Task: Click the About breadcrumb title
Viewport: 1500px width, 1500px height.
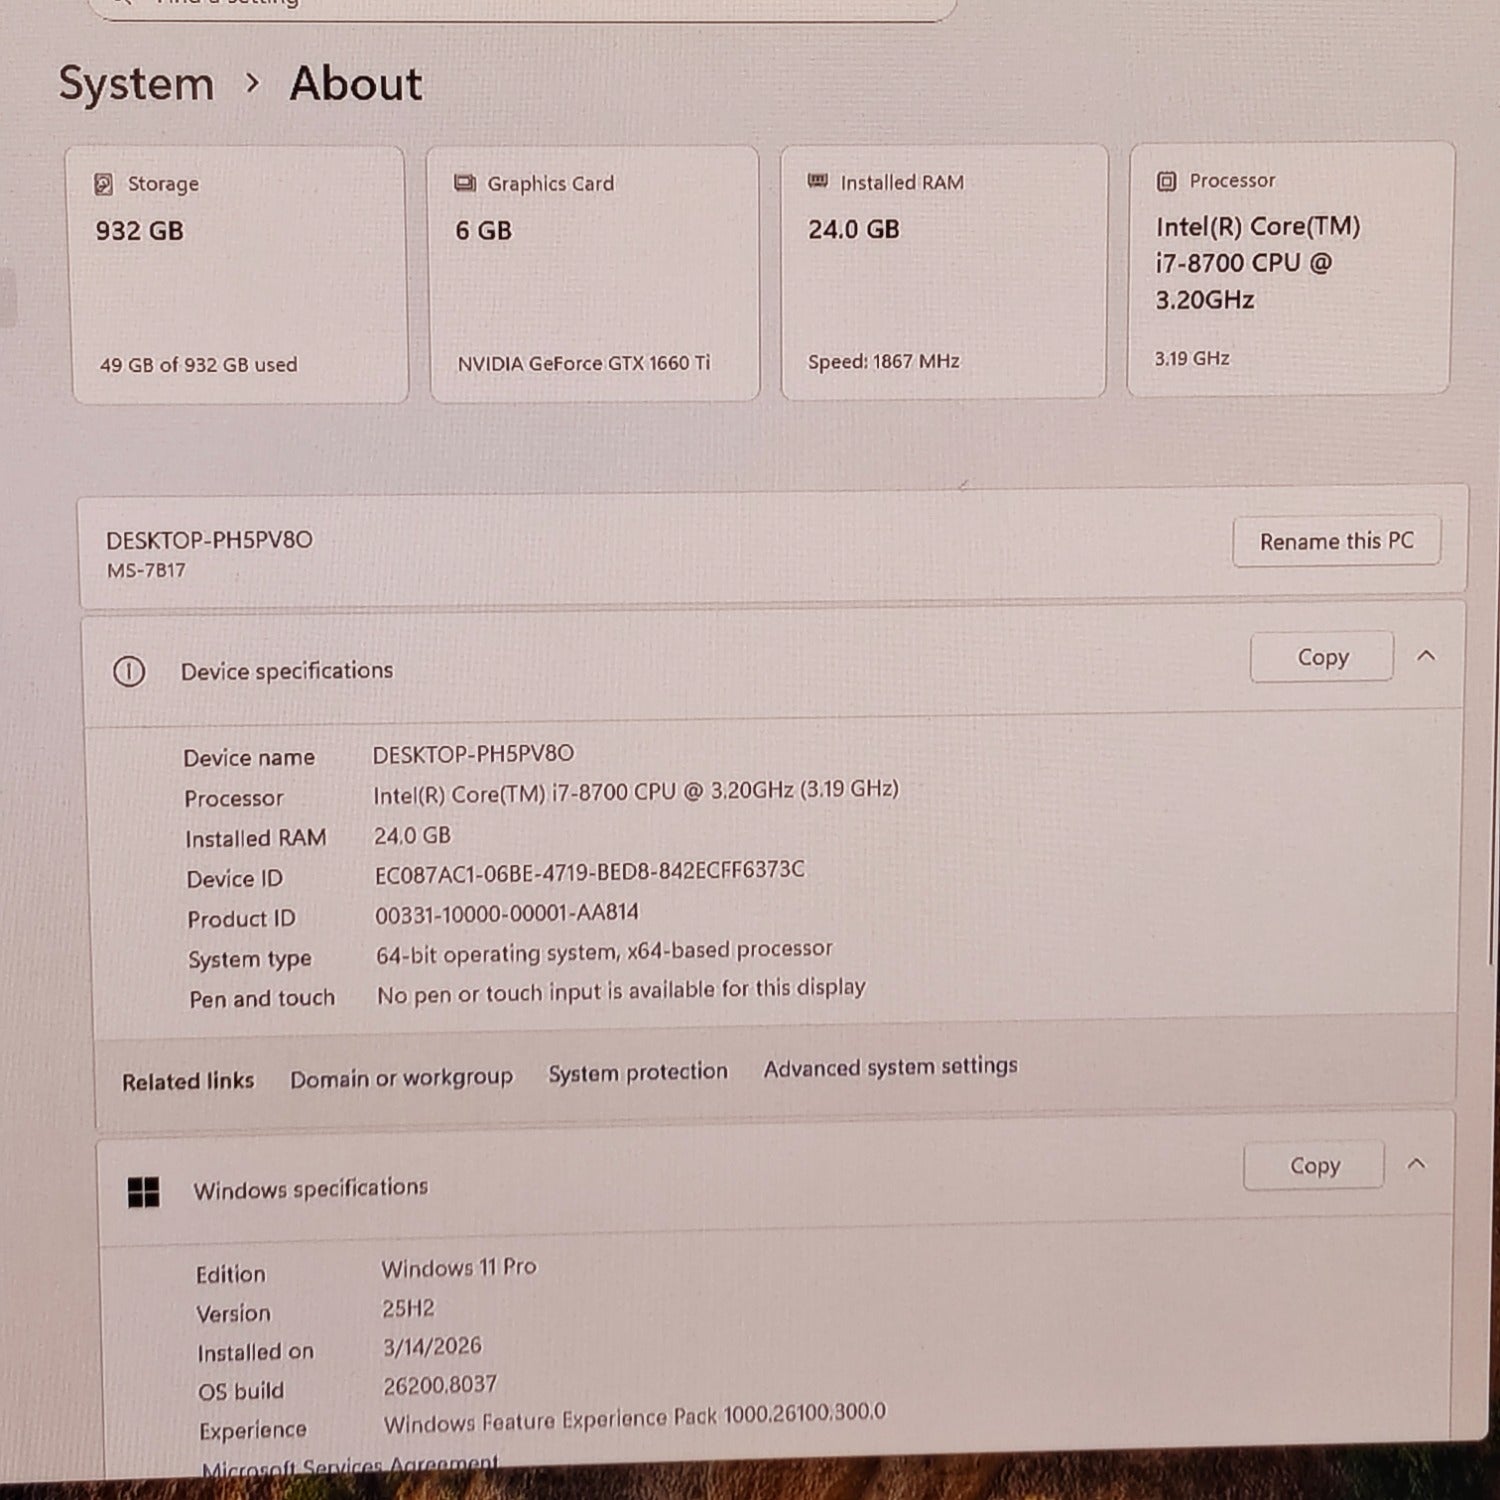Action: coord(356,83)
